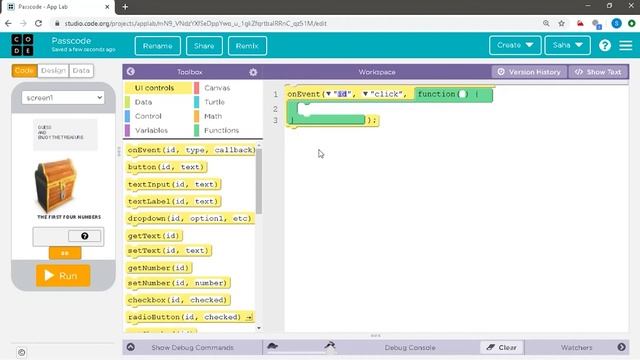Open the hamburger menu in header
This screenshot has height=360, width=640.
click(x=625, y=45)
